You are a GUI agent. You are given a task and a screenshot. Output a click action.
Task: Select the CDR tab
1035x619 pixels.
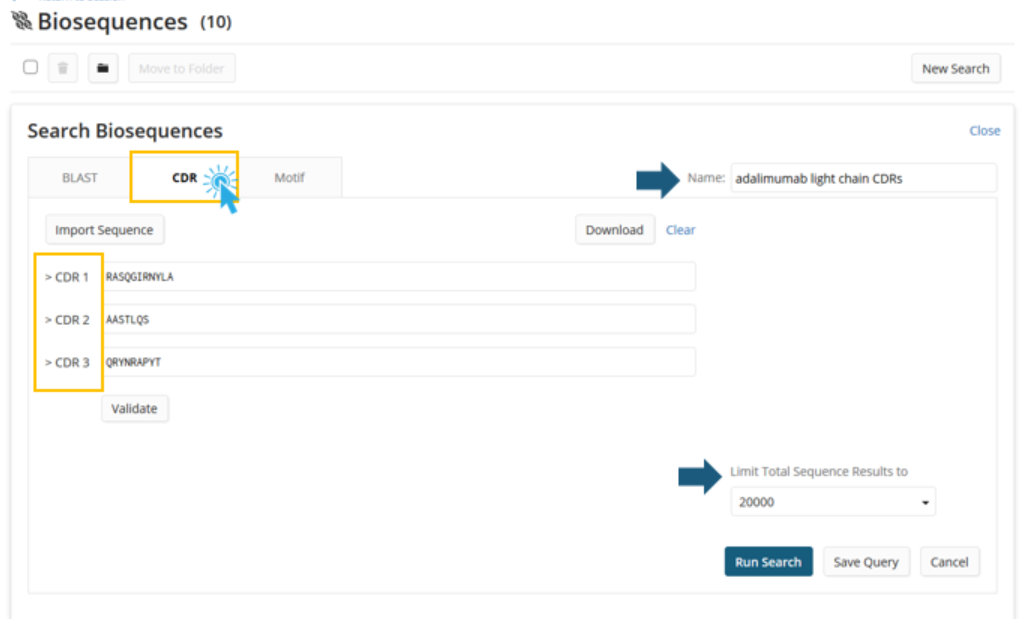coord(184,177)
